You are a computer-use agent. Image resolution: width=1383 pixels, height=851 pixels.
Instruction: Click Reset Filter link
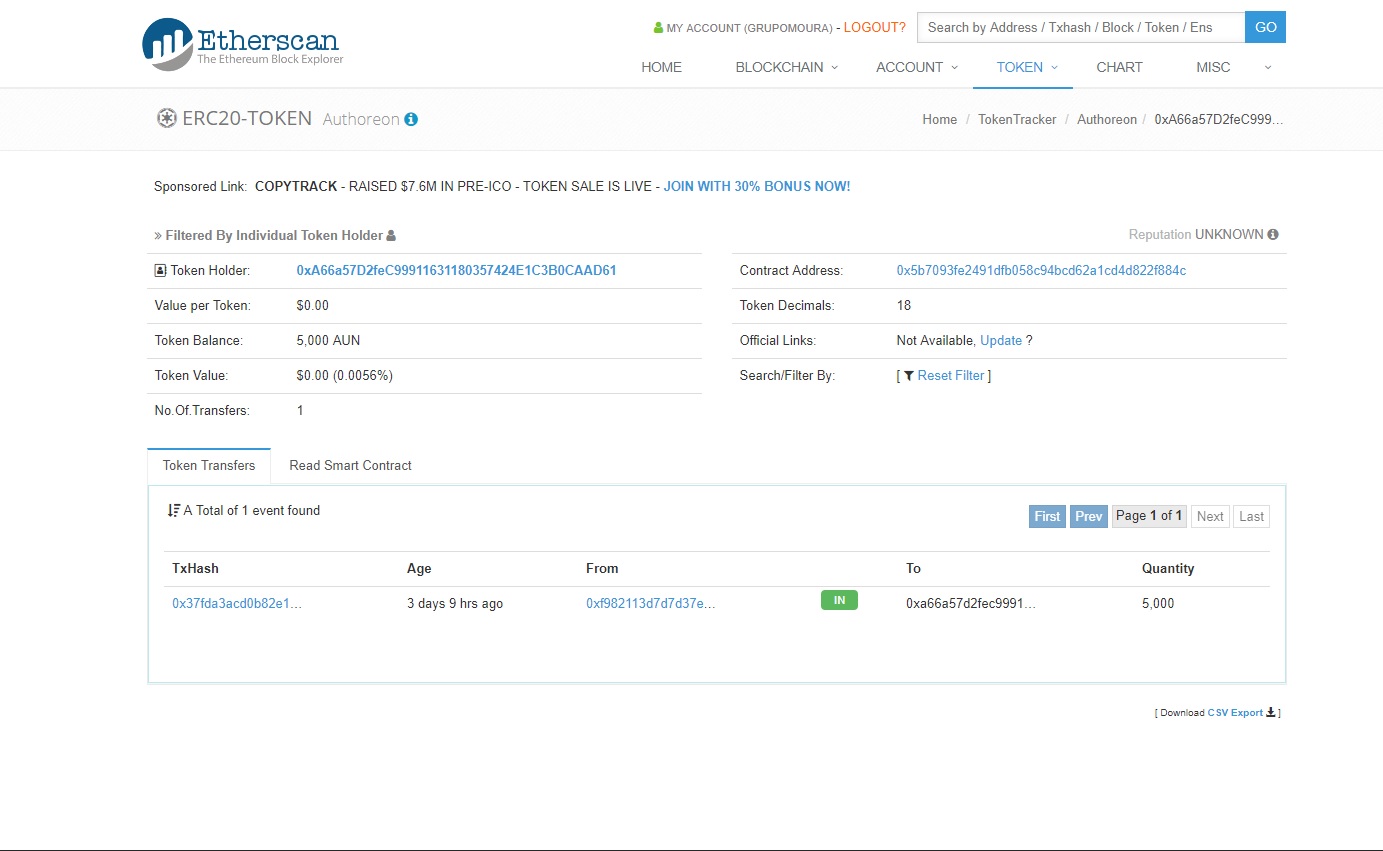(x=951, y=375)
